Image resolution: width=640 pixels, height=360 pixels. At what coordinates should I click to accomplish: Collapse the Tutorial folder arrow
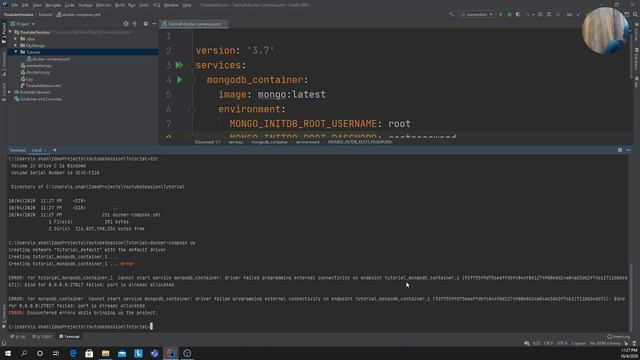tap(16, 52)
